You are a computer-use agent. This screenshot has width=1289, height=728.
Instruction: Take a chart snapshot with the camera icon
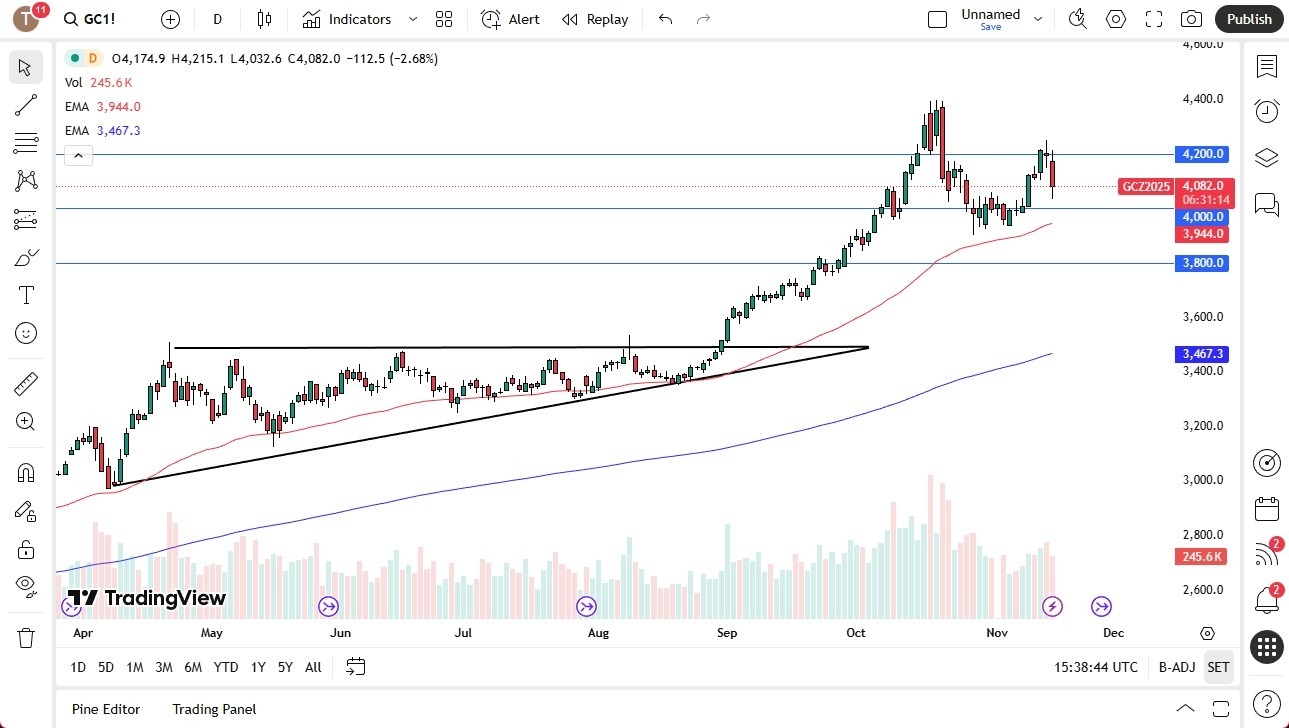pyautogui.click(x=1191, y=19)
